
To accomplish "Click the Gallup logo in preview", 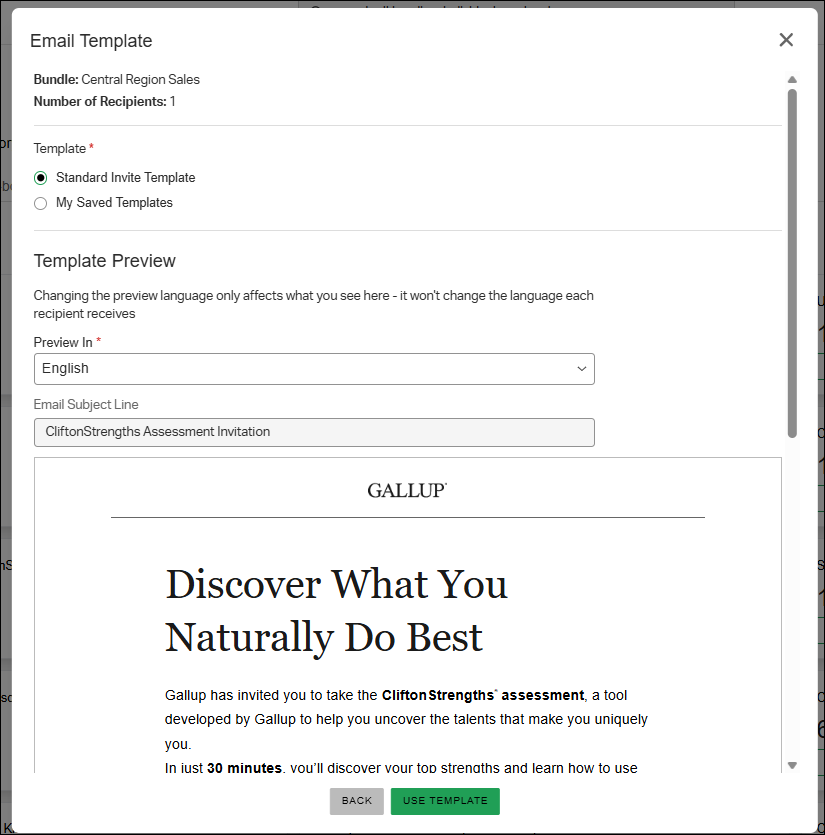I will pos(407,490).
